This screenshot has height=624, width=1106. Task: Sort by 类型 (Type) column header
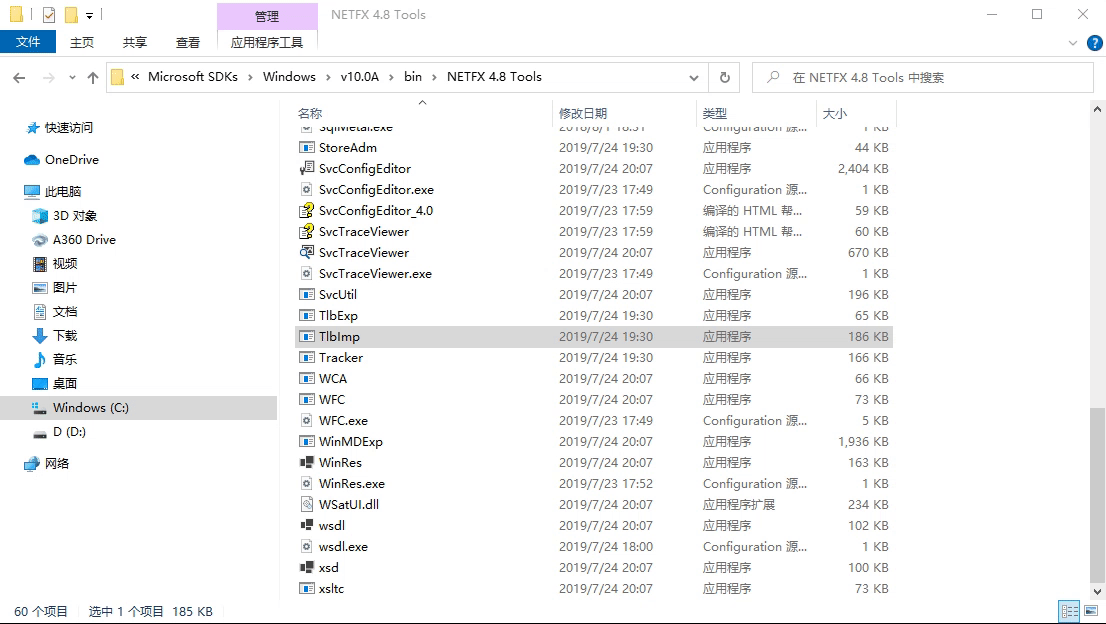(756, 113)
